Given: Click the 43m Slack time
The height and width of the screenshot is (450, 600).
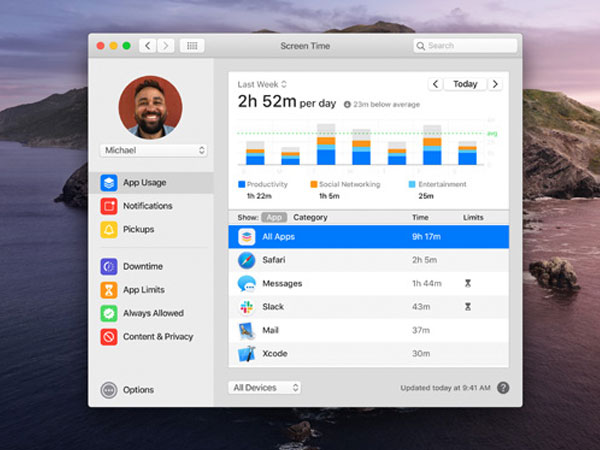Looking at the screenshot, I should (x=421, y=307).
